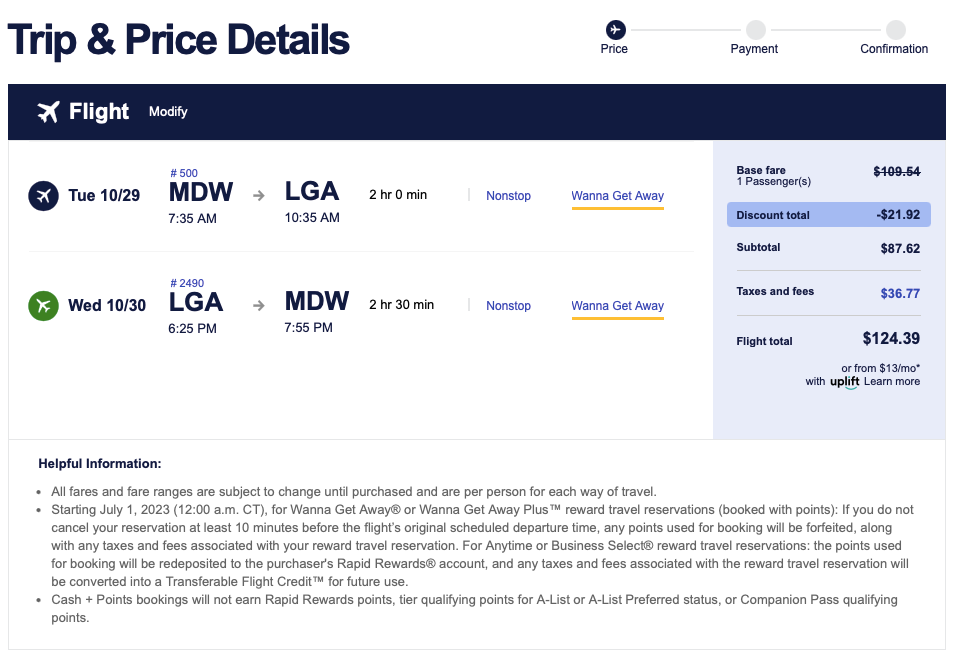
Task: Click the highlighted Discount total row
Action: pos(828,215)
